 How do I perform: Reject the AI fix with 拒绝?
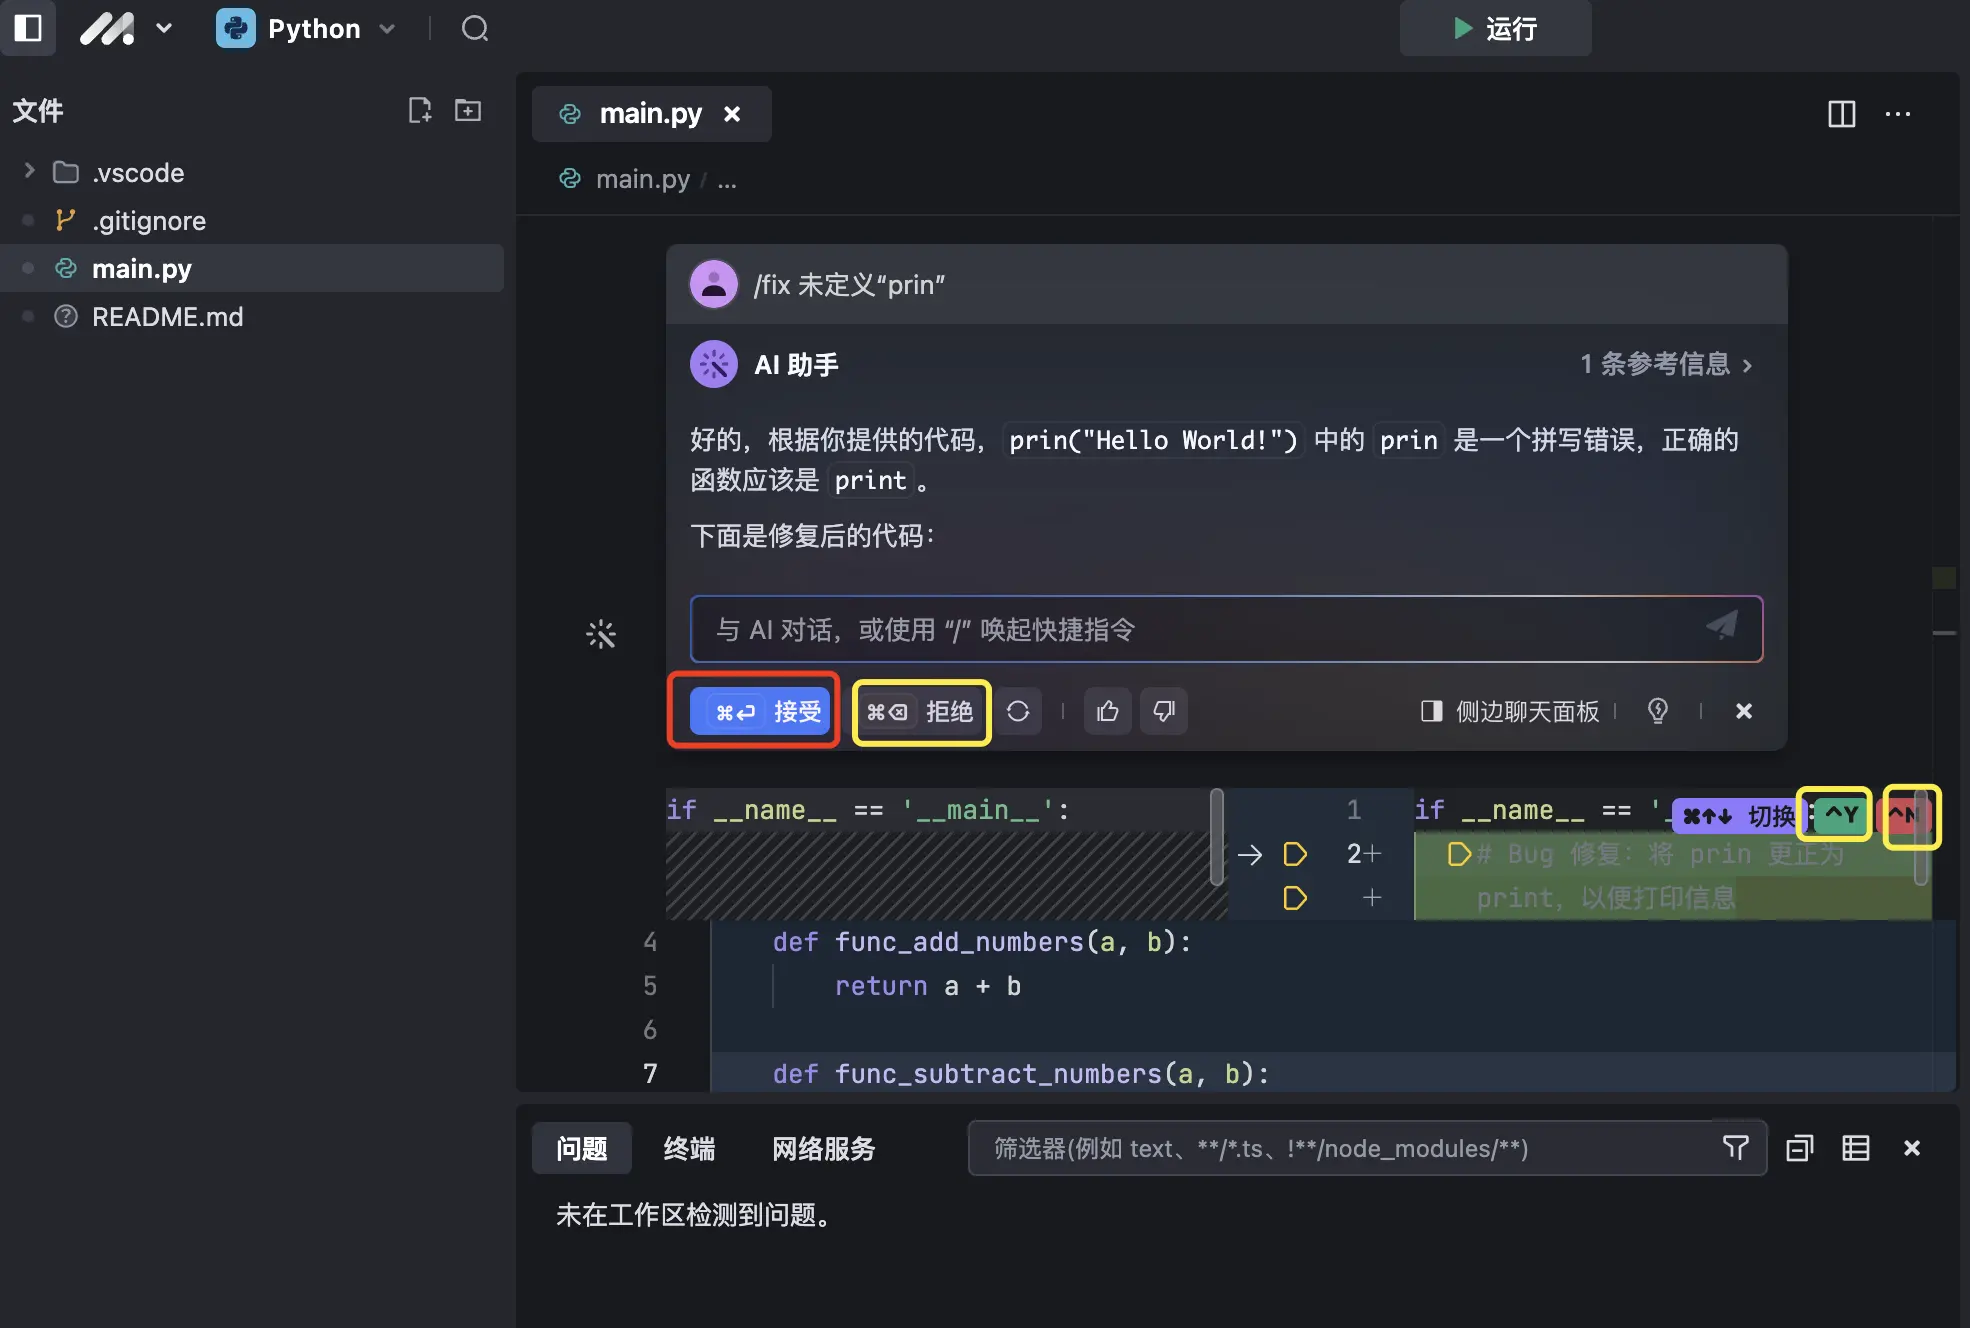click(x=920, y=711)
